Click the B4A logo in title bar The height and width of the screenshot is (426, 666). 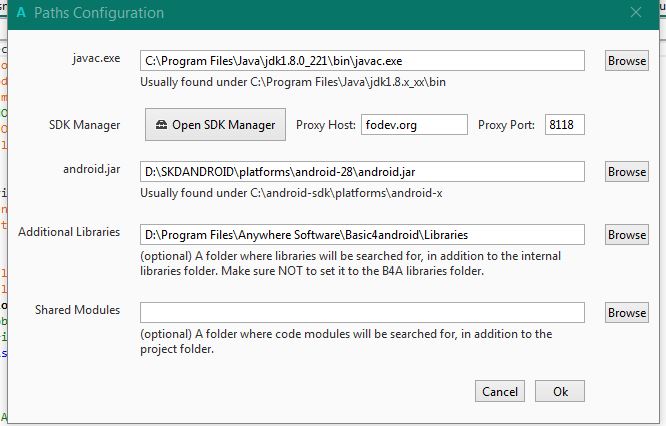(x=21, y=14)
